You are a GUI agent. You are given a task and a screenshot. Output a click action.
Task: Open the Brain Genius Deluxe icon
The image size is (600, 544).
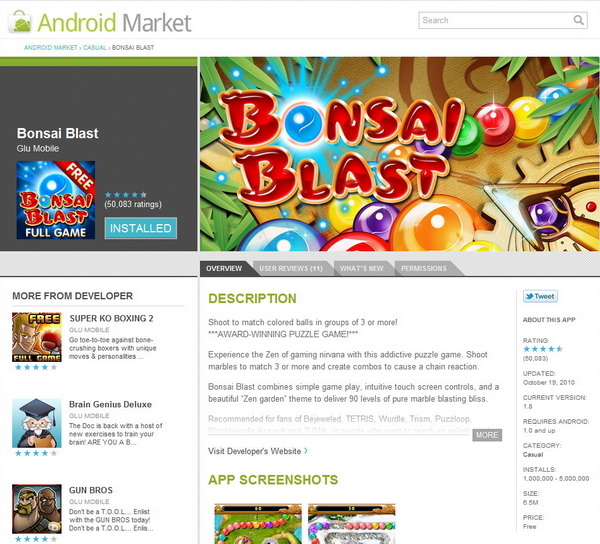[x=37, y=423]
